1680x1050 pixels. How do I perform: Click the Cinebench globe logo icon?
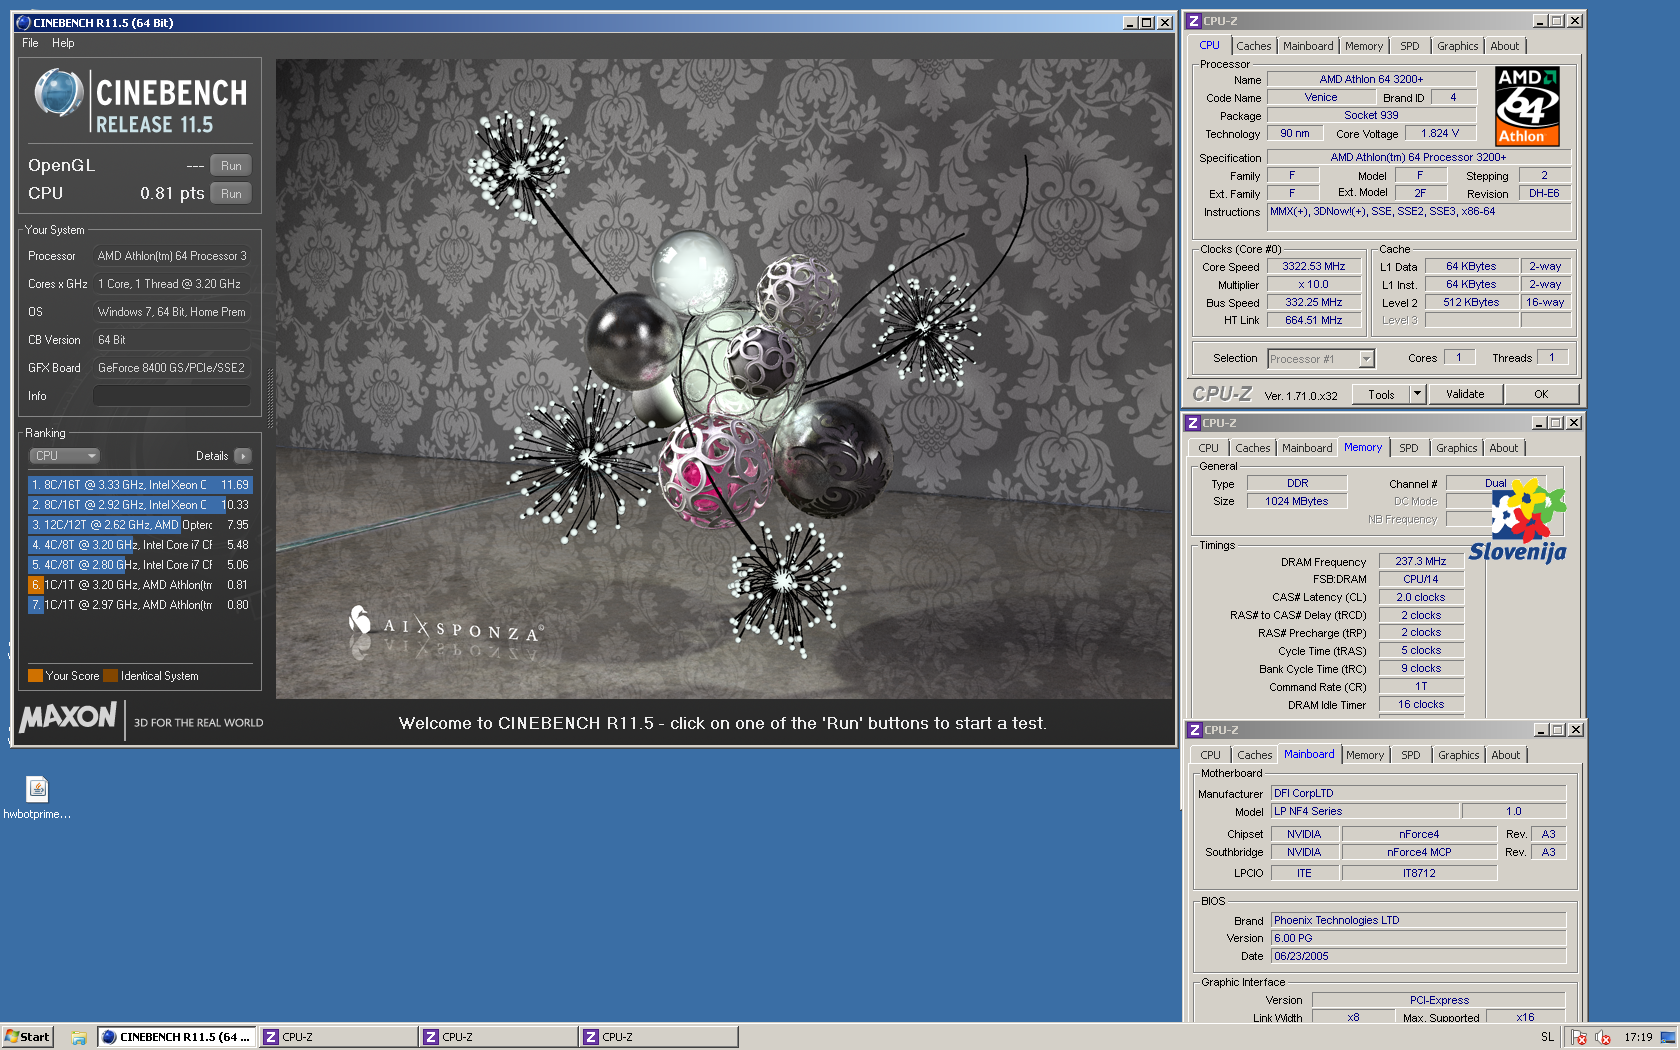tap(58, 94)
